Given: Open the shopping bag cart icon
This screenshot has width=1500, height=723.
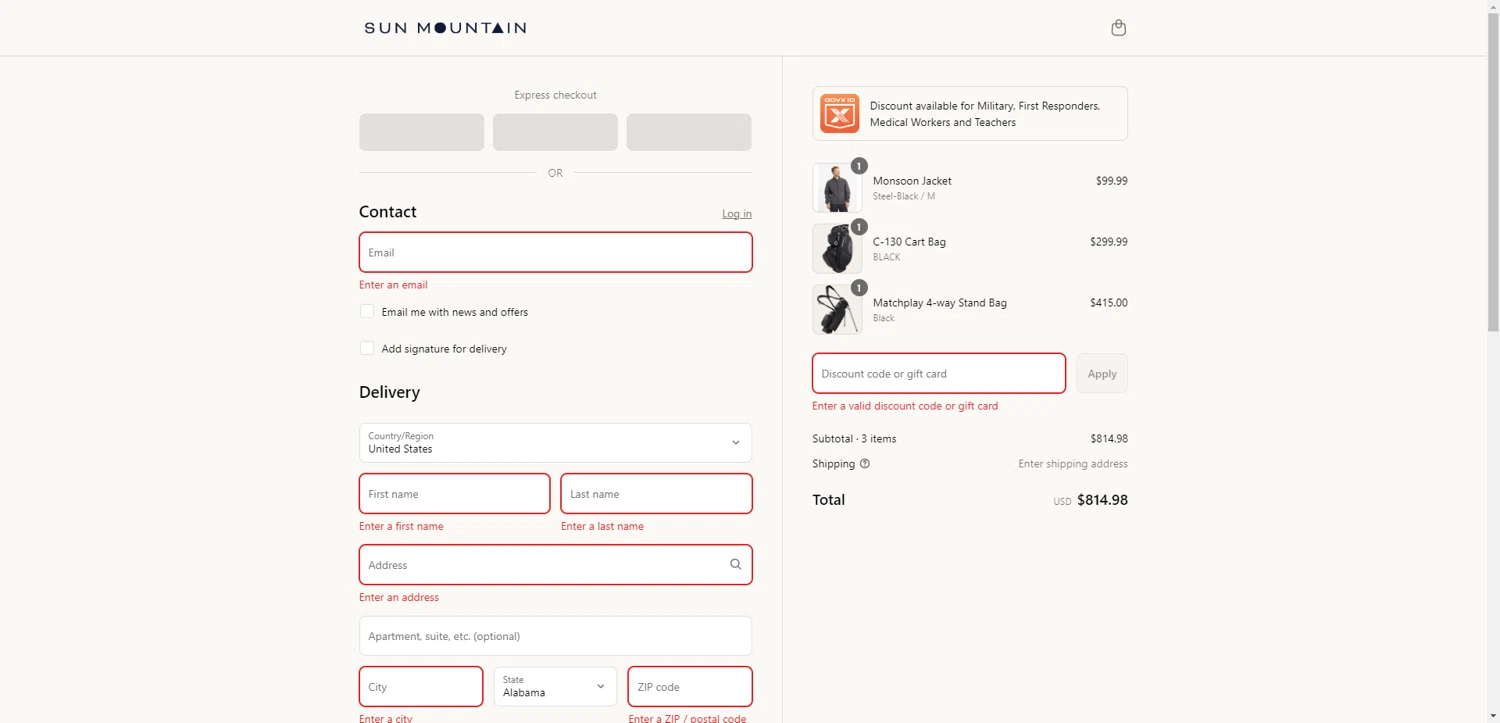Looking at the screenshot, I should click(x=1118, y=28).
